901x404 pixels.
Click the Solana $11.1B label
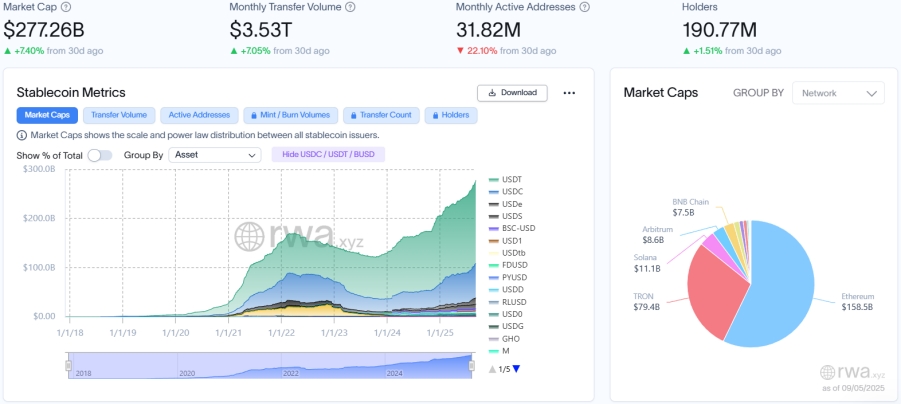647,263
